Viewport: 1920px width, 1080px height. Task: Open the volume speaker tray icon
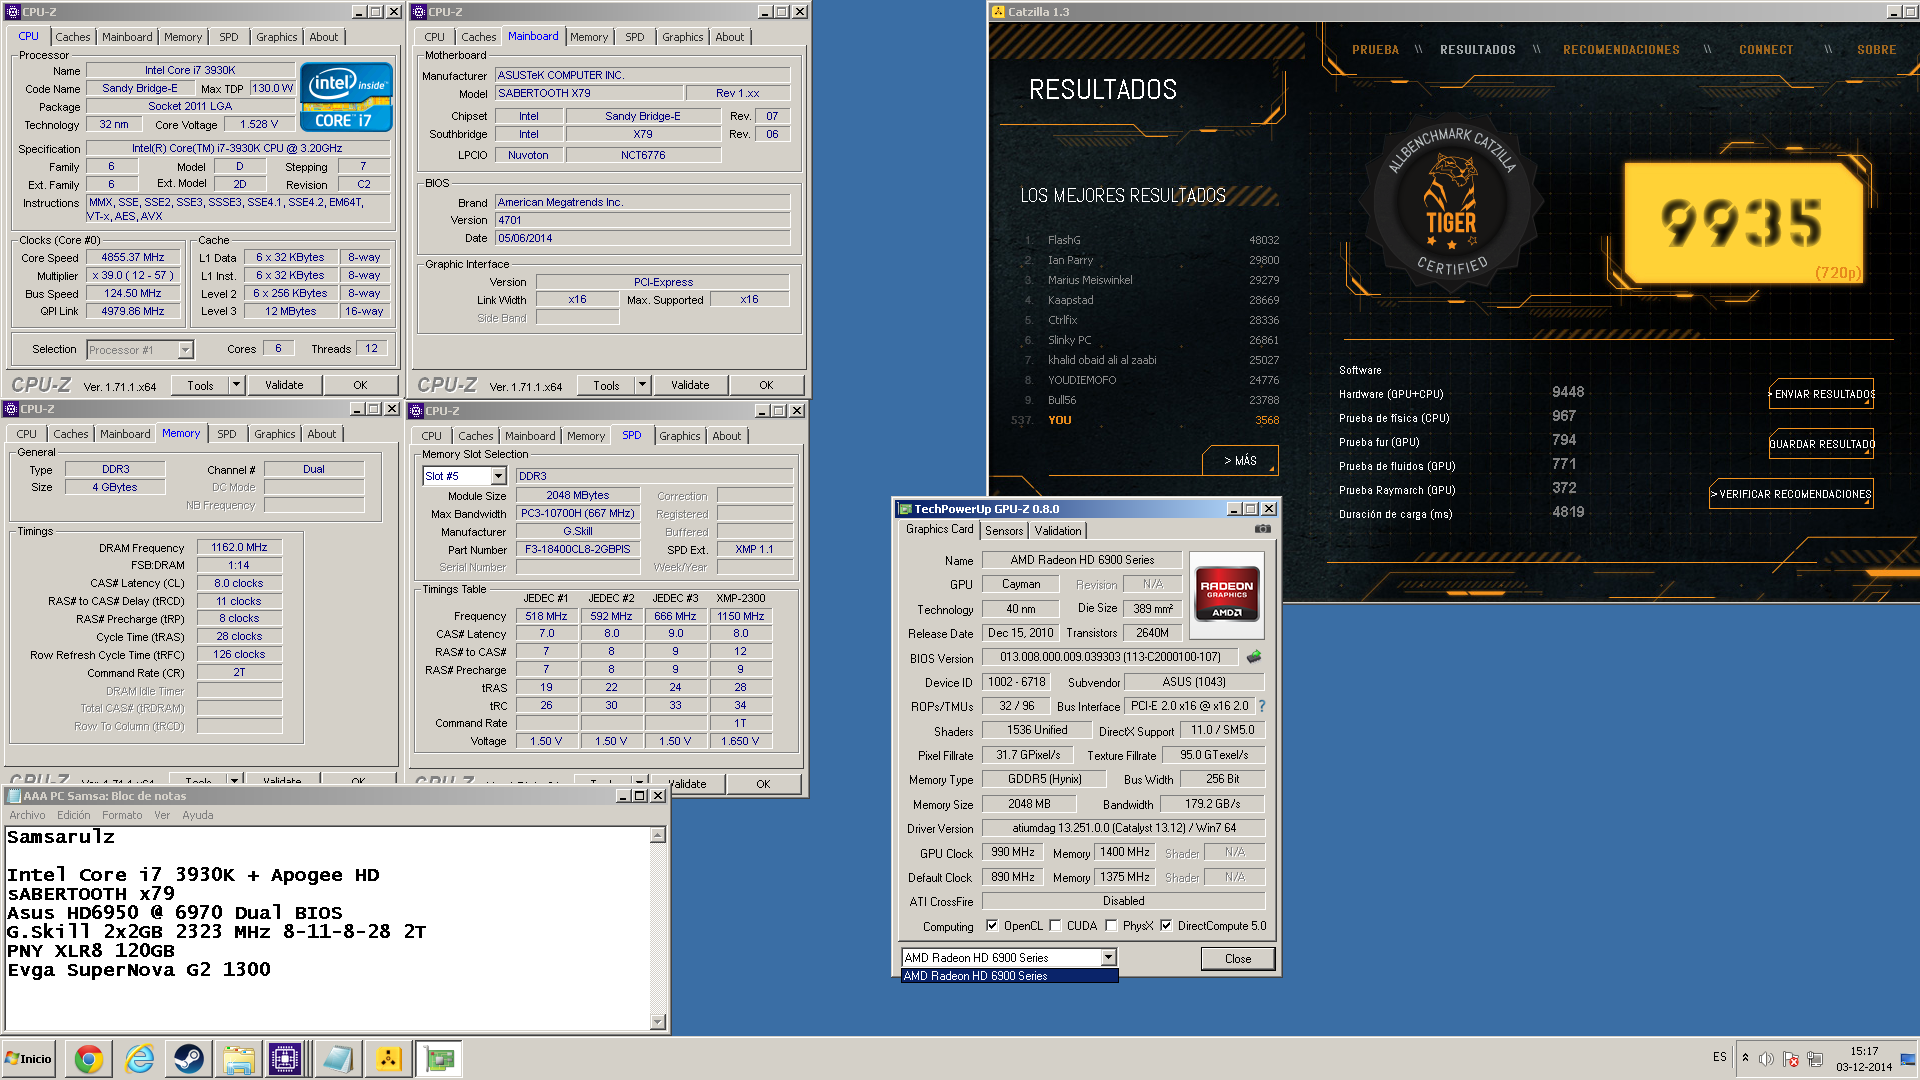coord(1767,1059)
